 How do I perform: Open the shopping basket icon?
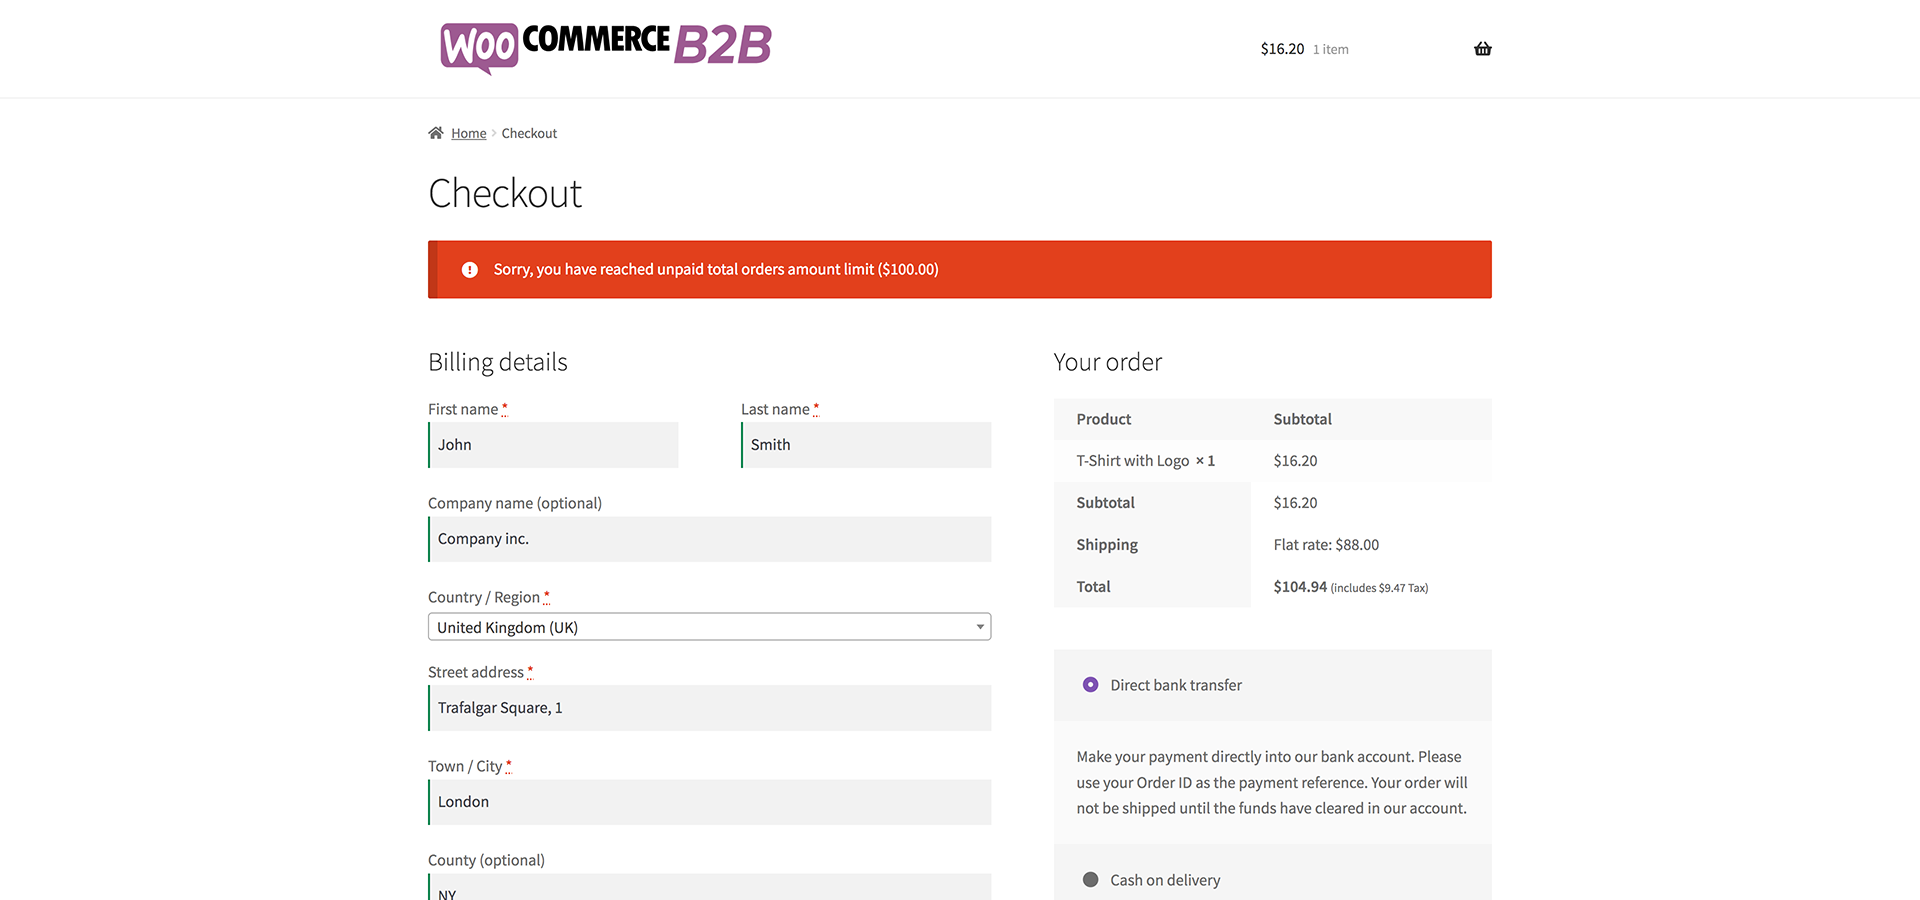point(1482,49)
